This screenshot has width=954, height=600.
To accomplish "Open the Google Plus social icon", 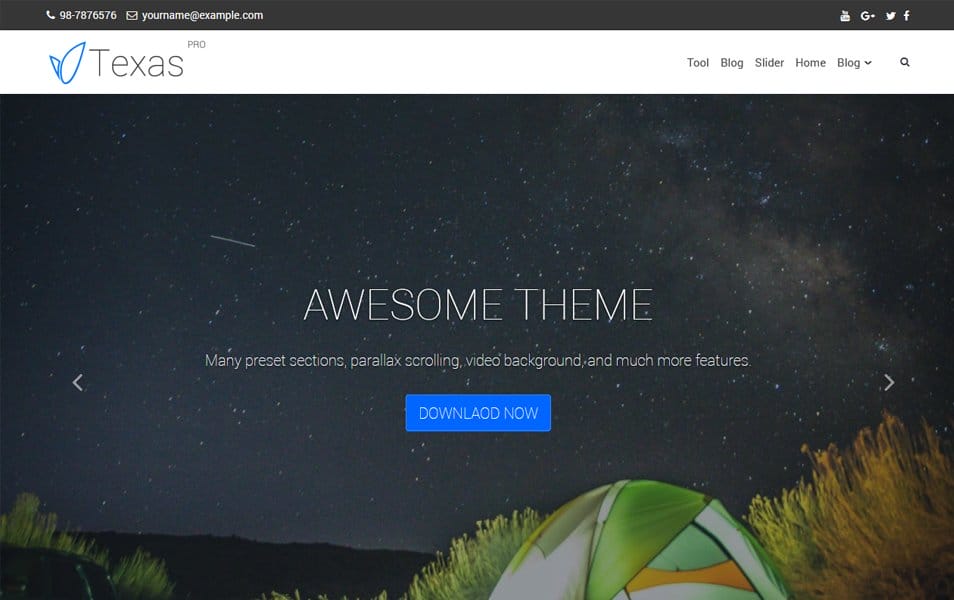I will (x=867, y=16).
